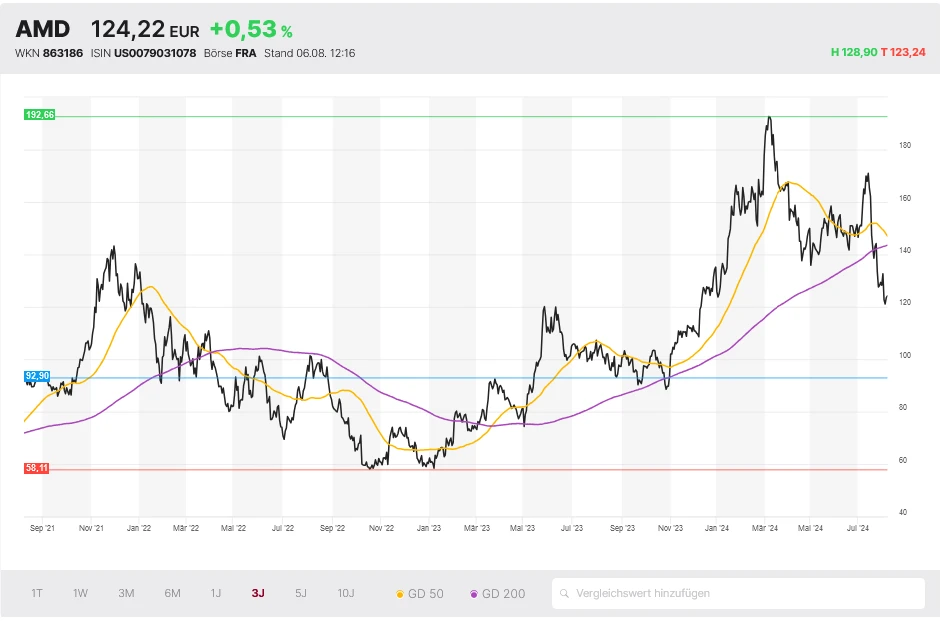Viewport: 941px width, 621px height.
Task: Change chart to 5J range
Action: (x=301, y=593)
